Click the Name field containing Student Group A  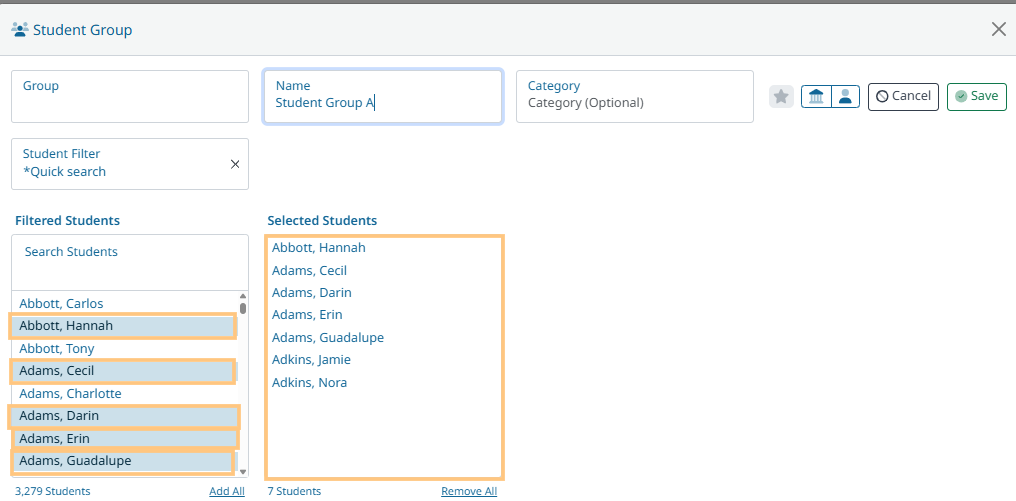tap(382, 96)
